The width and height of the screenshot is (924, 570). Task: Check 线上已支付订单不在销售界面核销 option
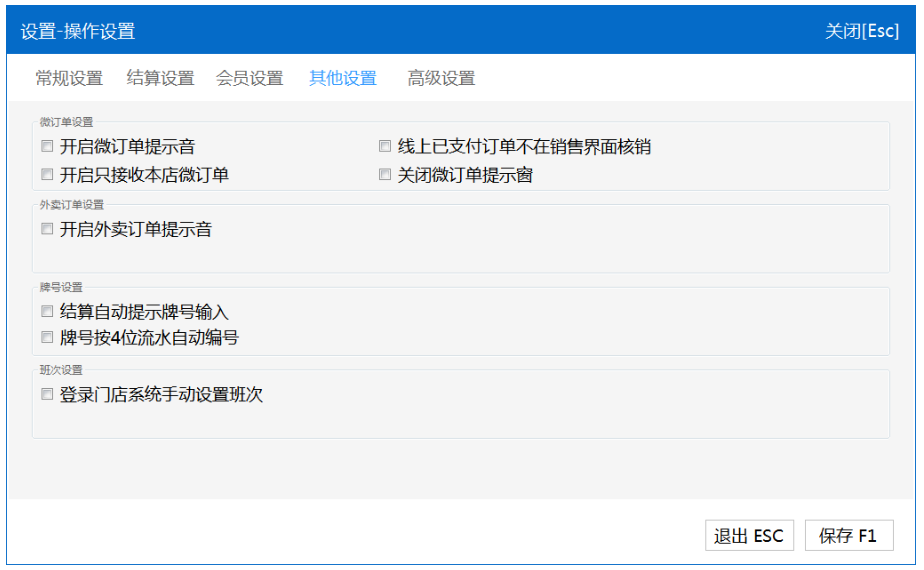pyautogui.click(x=385, y=146)
